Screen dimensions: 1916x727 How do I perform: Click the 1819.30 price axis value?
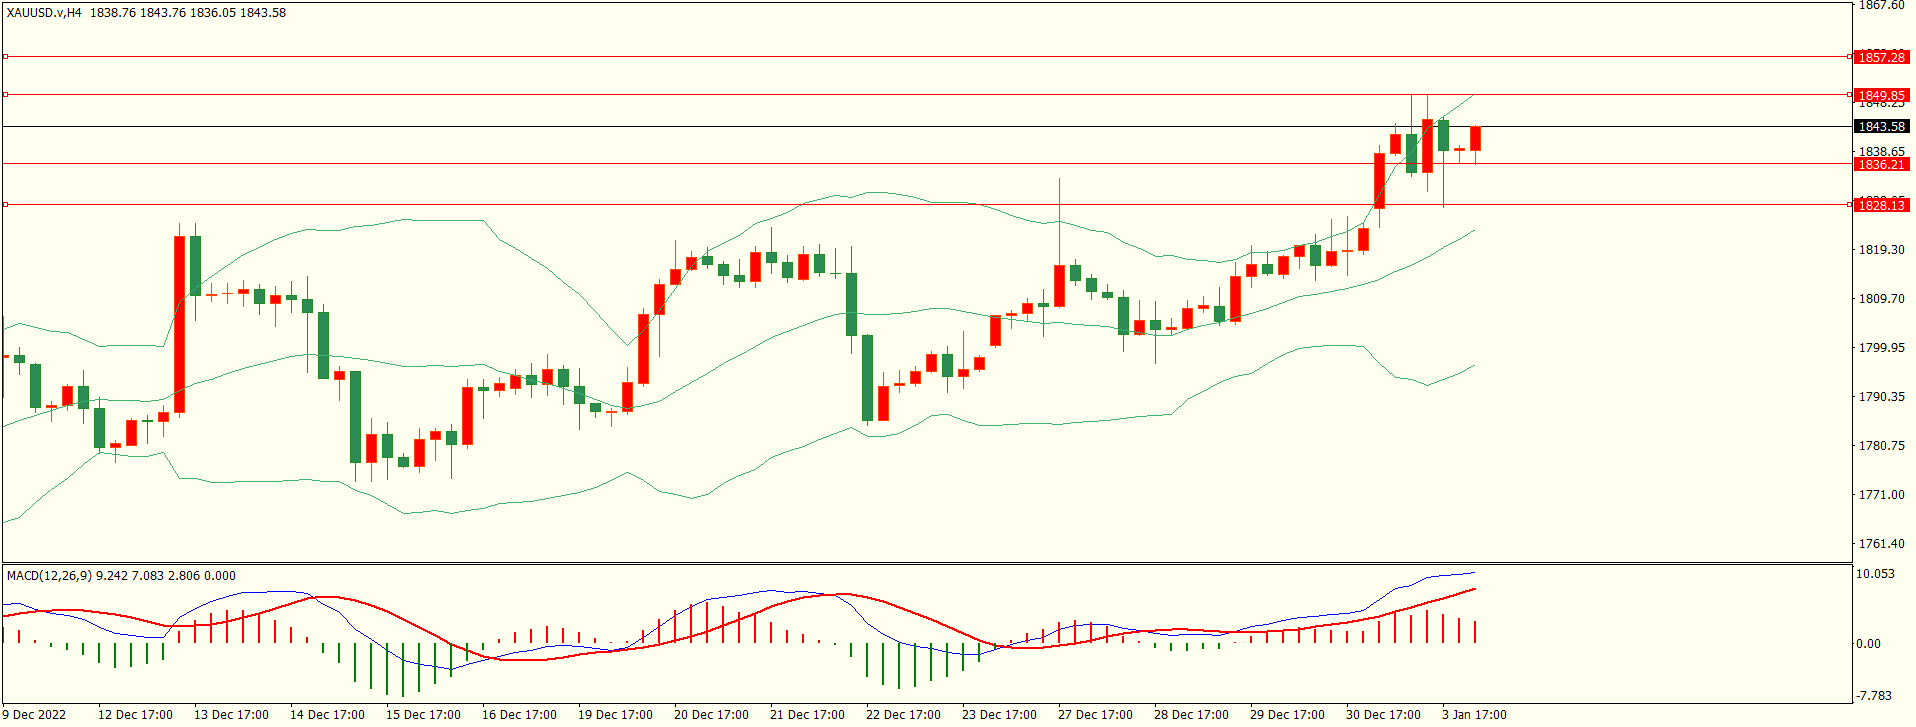[1881, 250]
